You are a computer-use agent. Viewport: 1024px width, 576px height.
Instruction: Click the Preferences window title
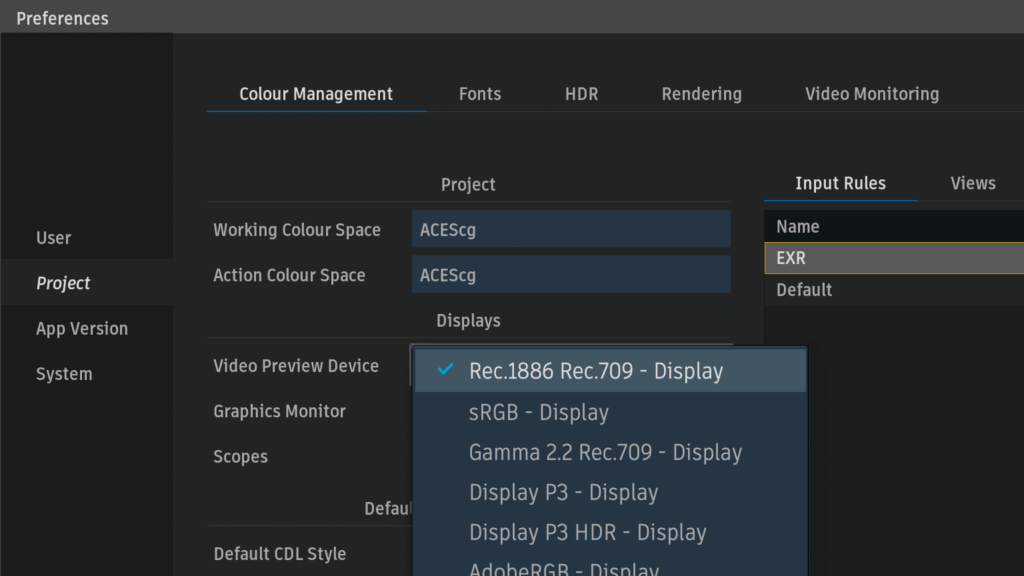point(63,18)
